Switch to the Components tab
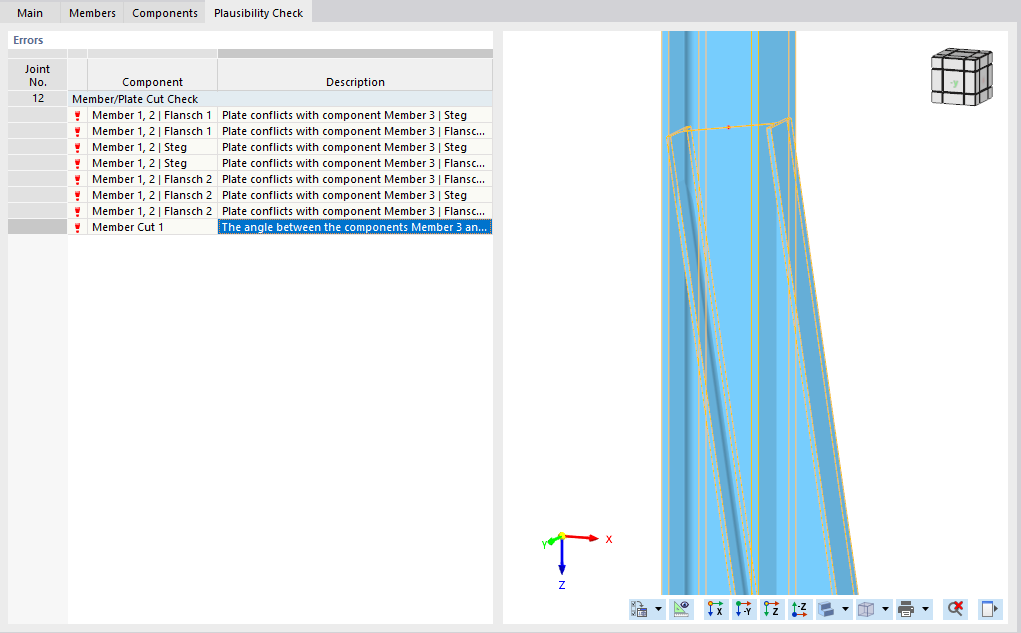This screenshot has width=1021, height=633. coord(164,12)
